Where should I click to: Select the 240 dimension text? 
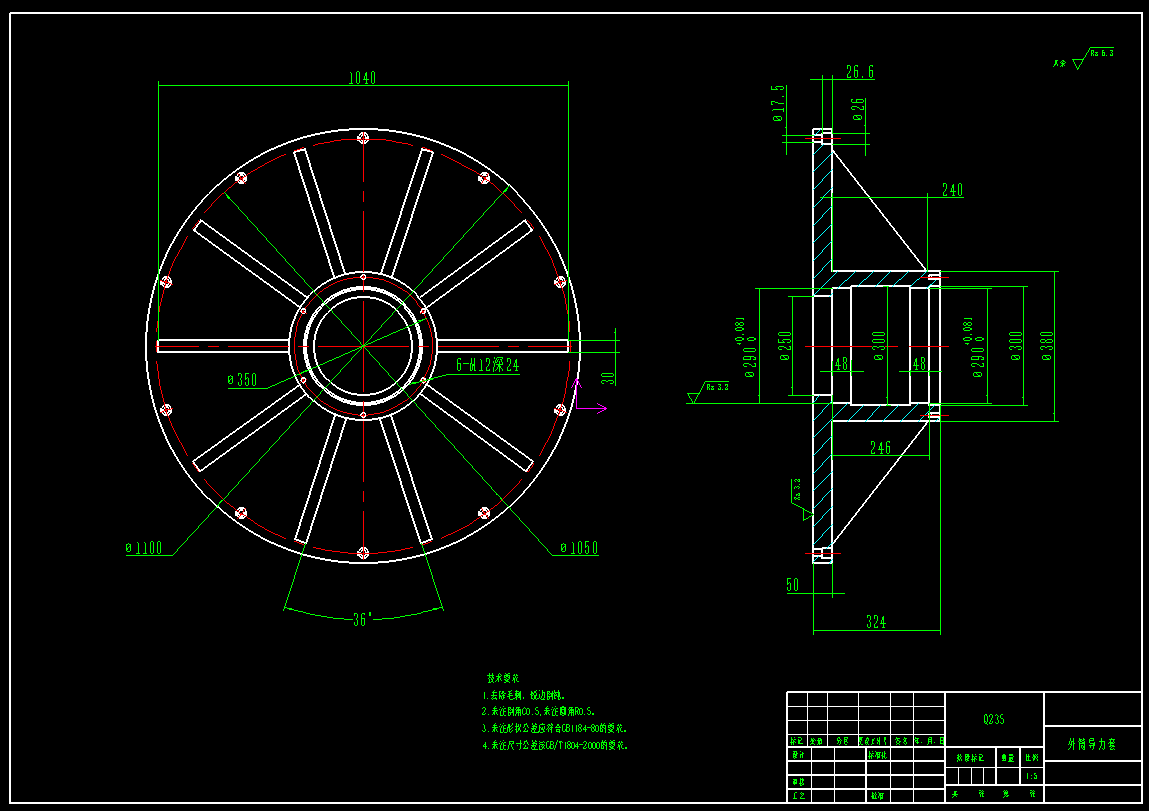(x=952, y=190)
